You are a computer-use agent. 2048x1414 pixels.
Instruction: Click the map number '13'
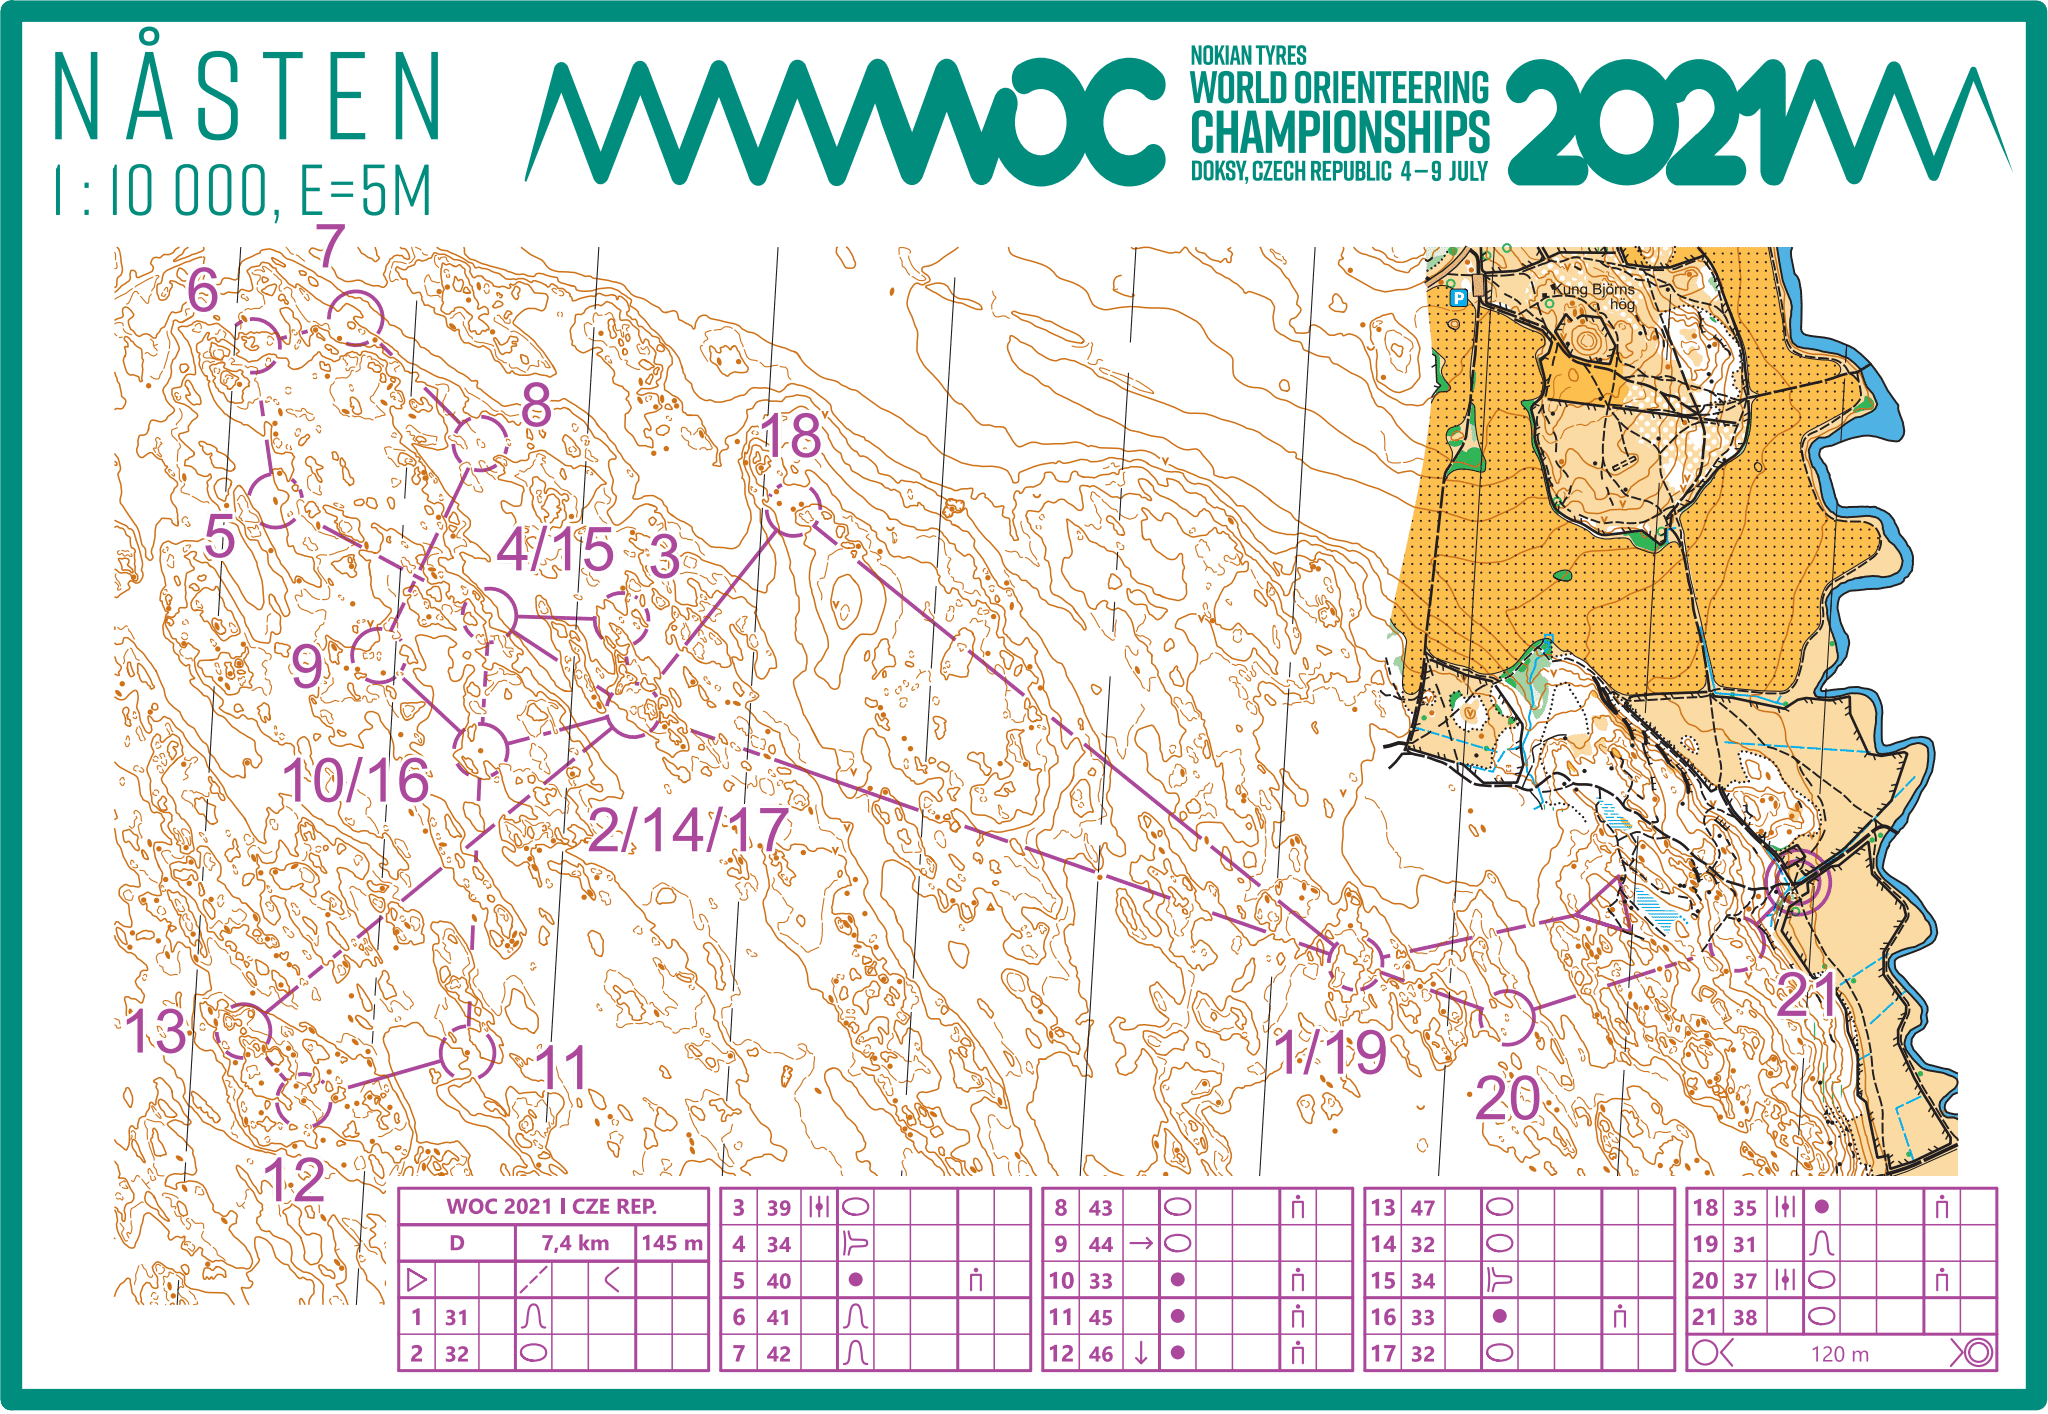[x=156, y=1031]
